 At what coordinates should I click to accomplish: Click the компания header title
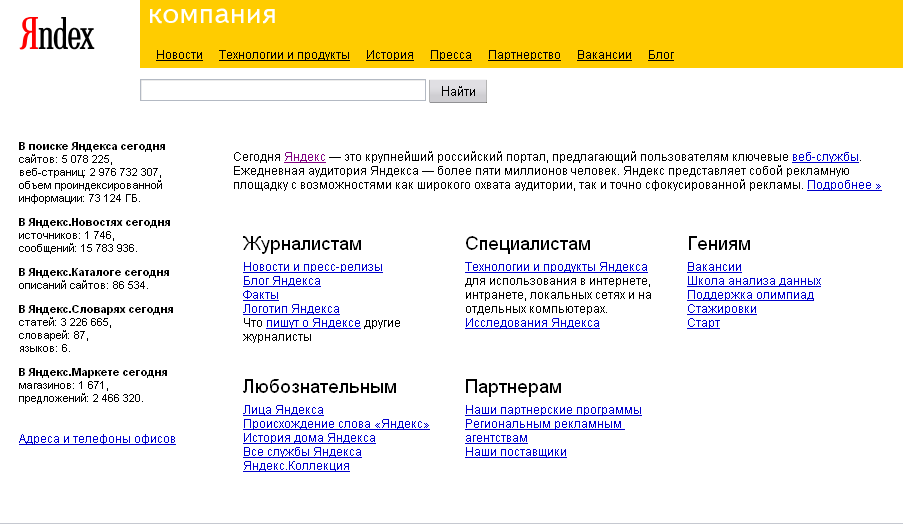pyautogui.click(x=213, y=15)
